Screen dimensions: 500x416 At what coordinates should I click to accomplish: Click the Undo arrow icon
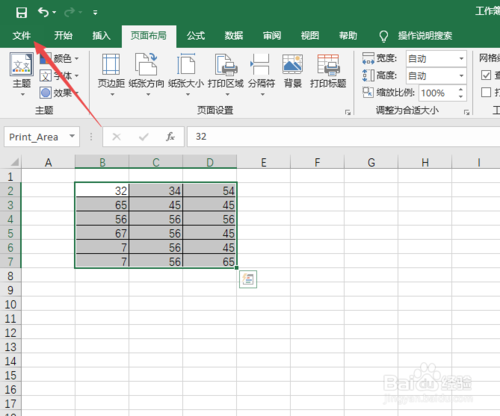(43, 12)
